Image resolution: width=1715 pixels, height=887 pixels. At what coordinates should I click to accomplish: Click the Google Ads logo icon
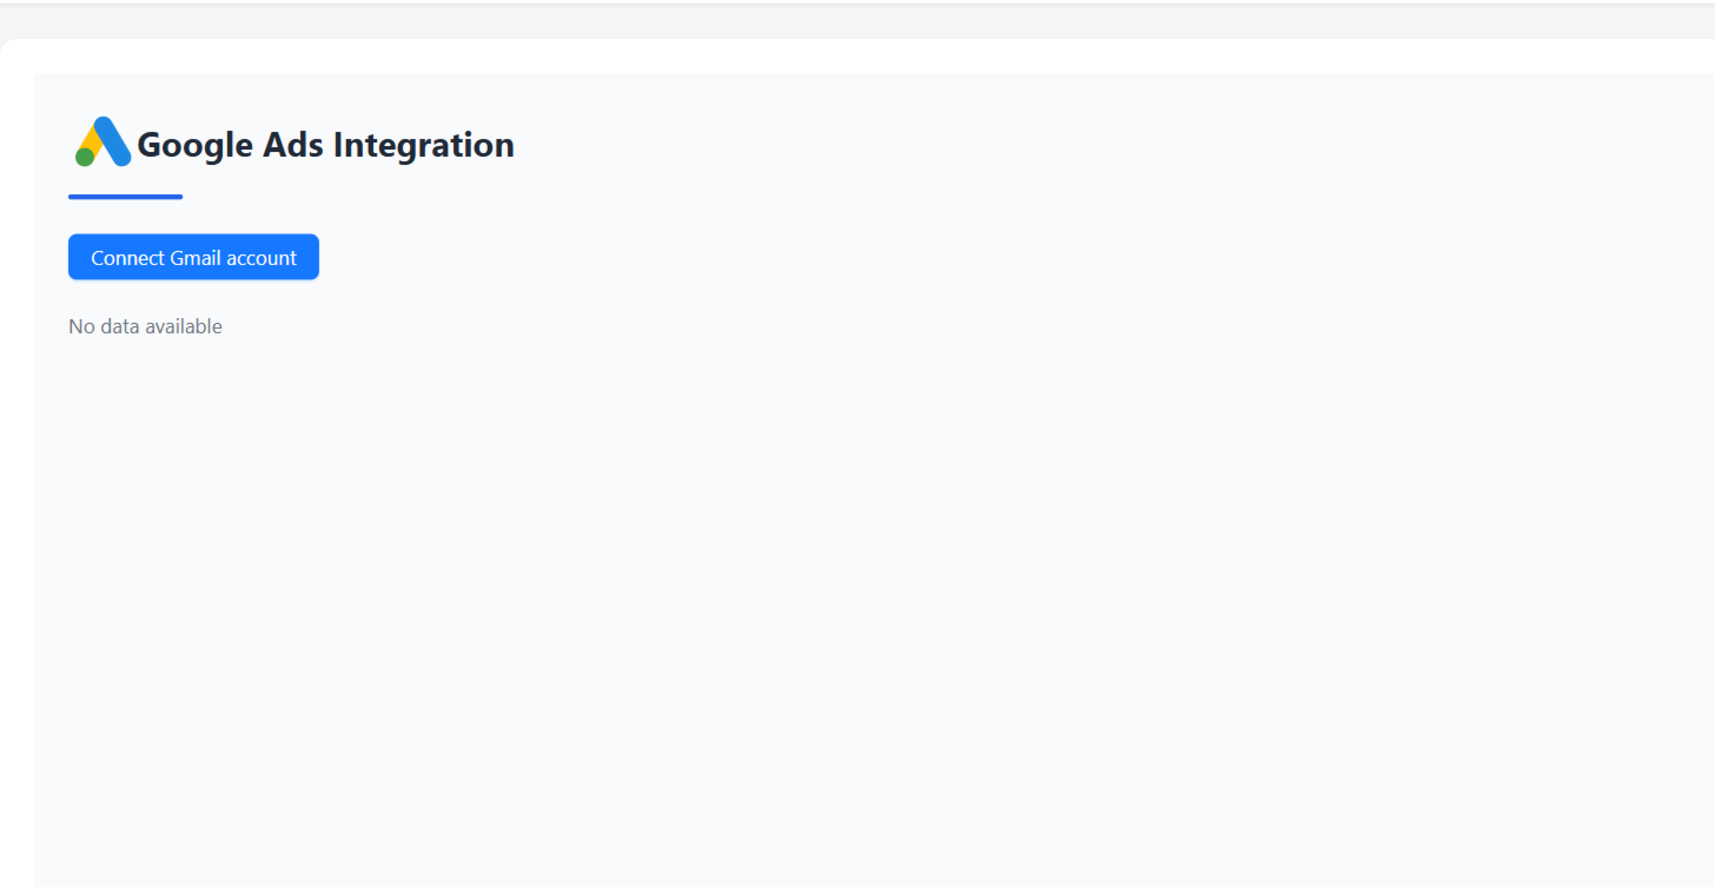click(102, 142)
